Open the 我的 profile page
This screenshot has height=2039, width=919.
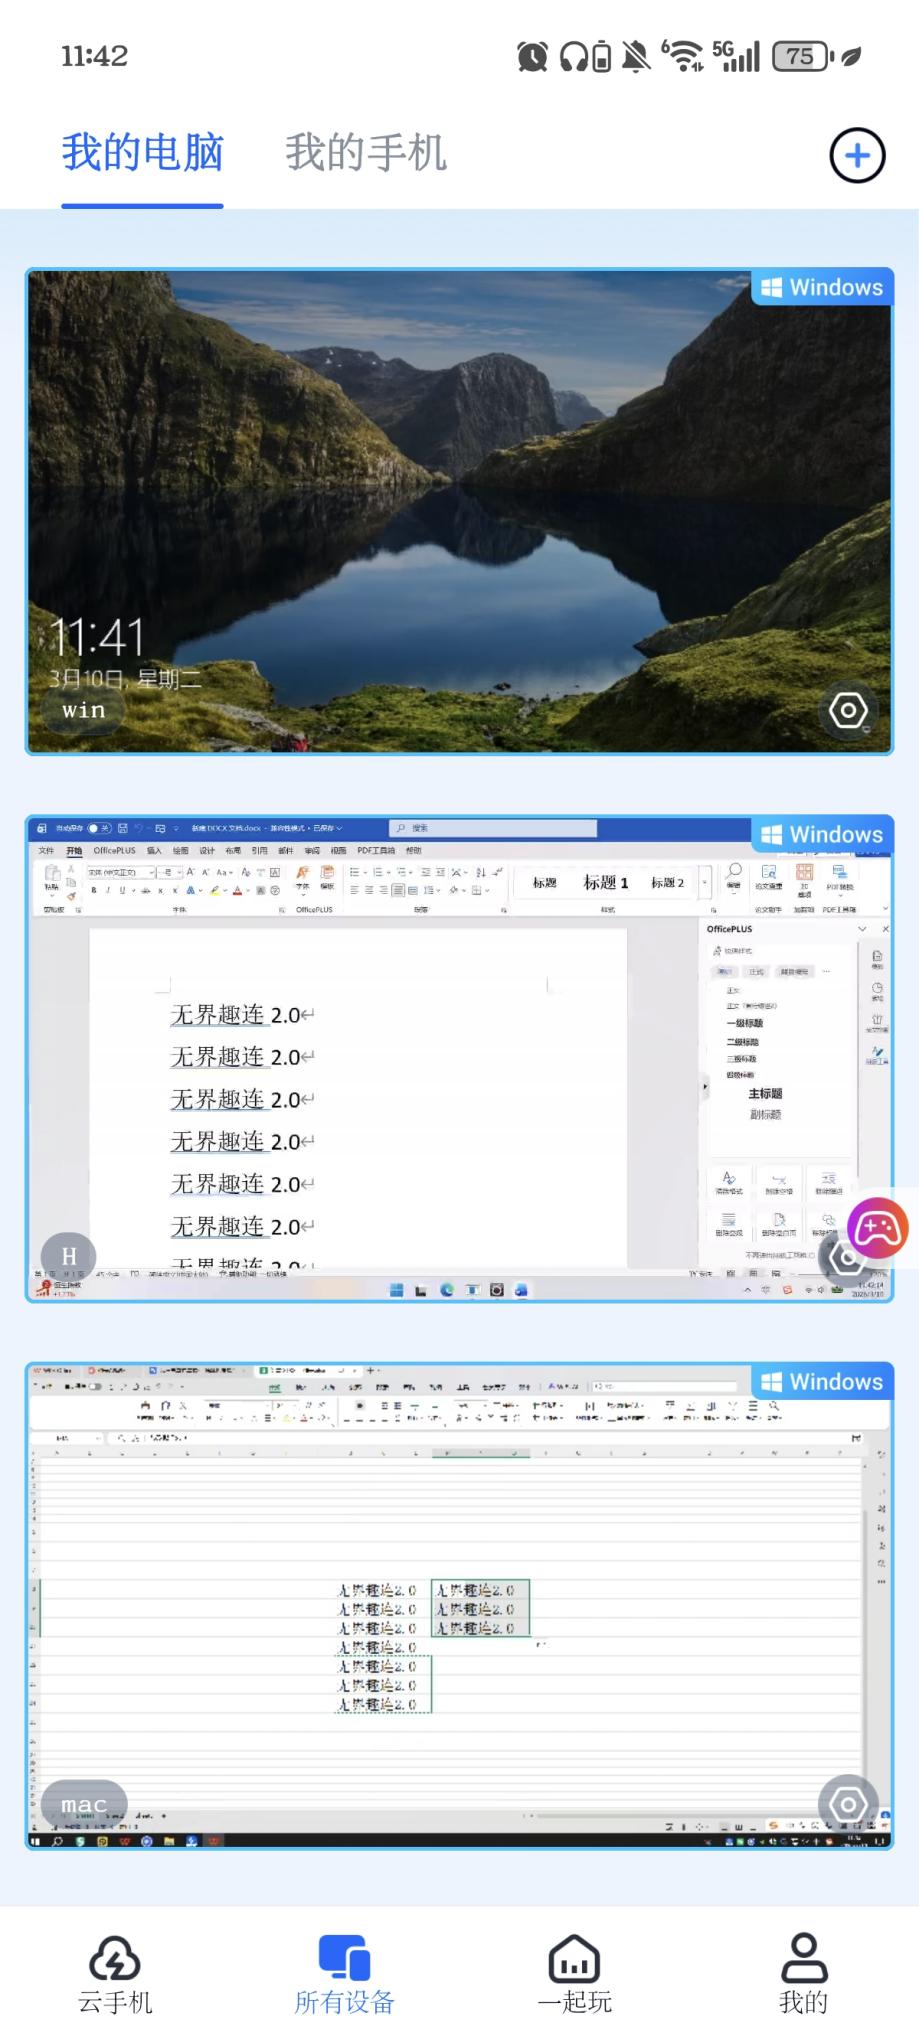(x=803, y=1973)
